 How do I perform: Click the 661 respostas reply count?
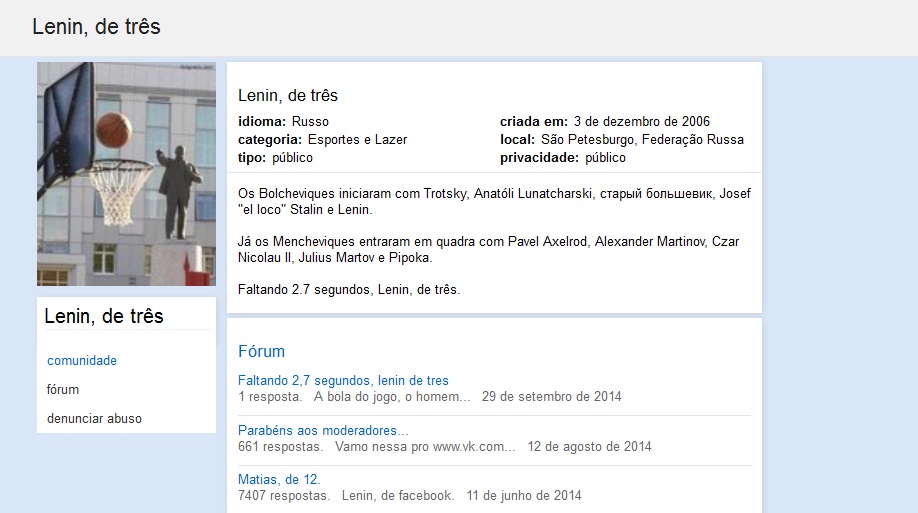point(280,447)
